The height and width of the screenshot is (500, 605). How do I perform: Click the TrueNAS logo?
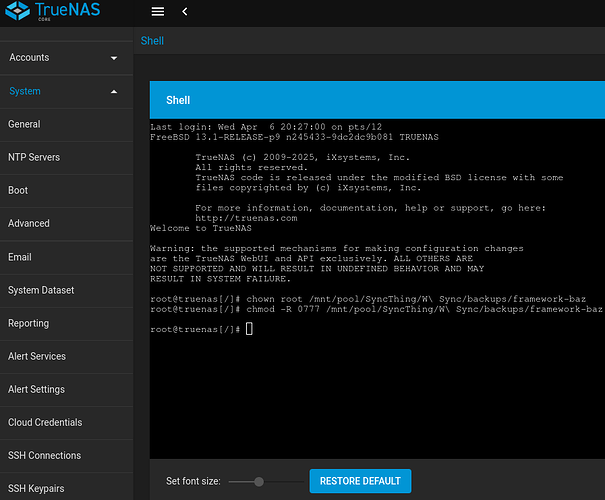(52, 11)
